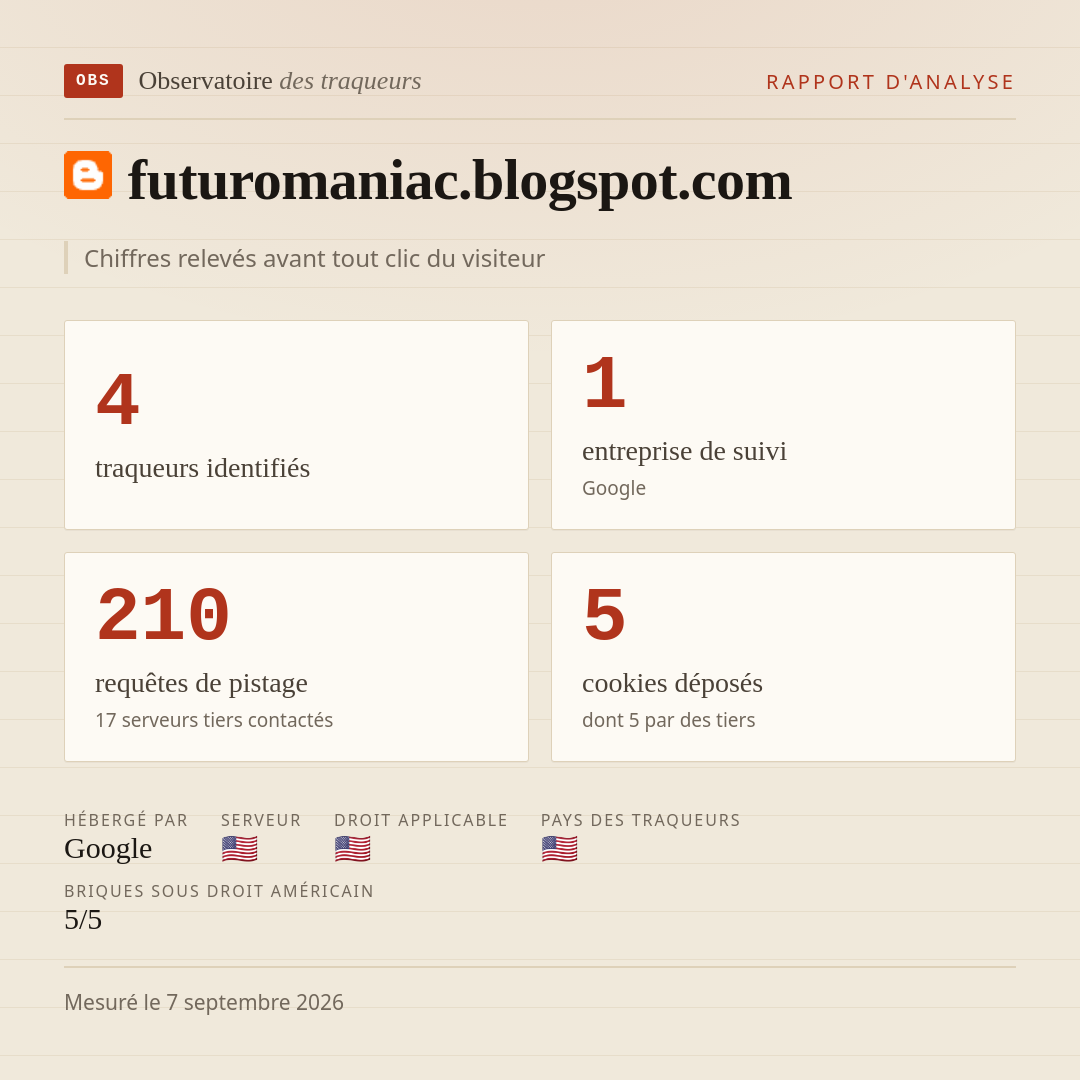
Task: Click the RAPPORT D'ANALYSE label
Action: tap(891, 82)
